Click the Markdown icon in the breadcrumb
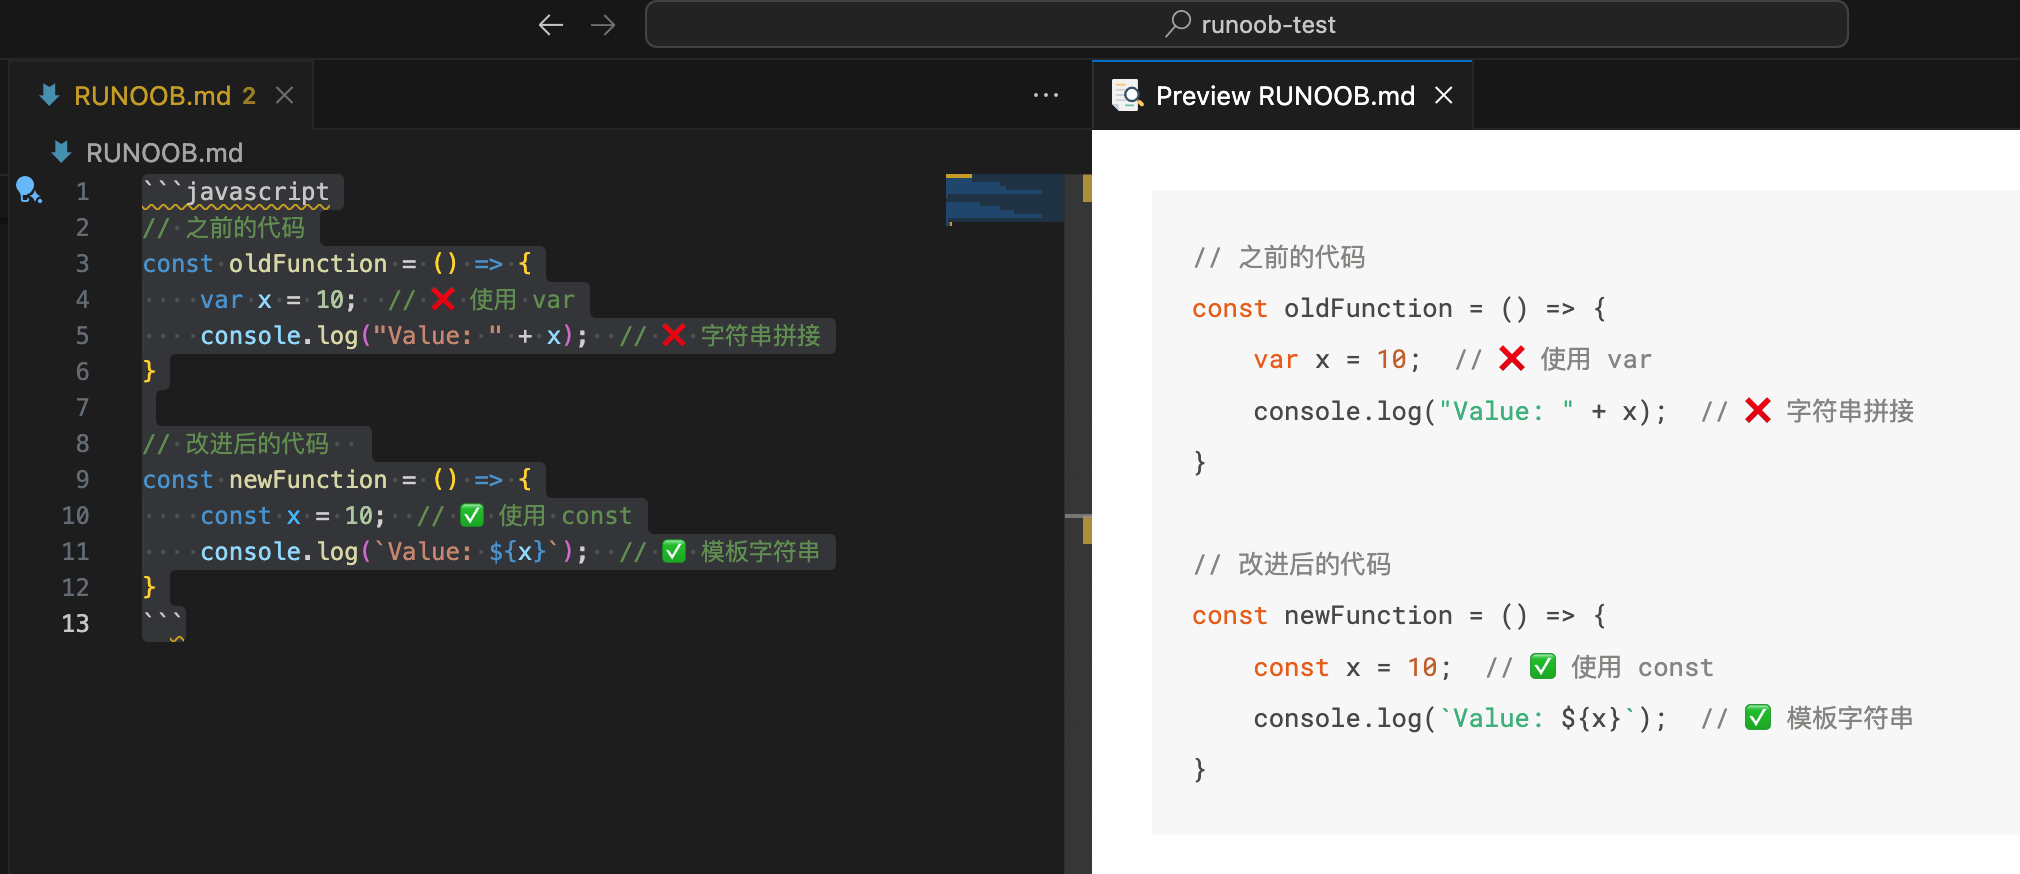 coord(61,152)
